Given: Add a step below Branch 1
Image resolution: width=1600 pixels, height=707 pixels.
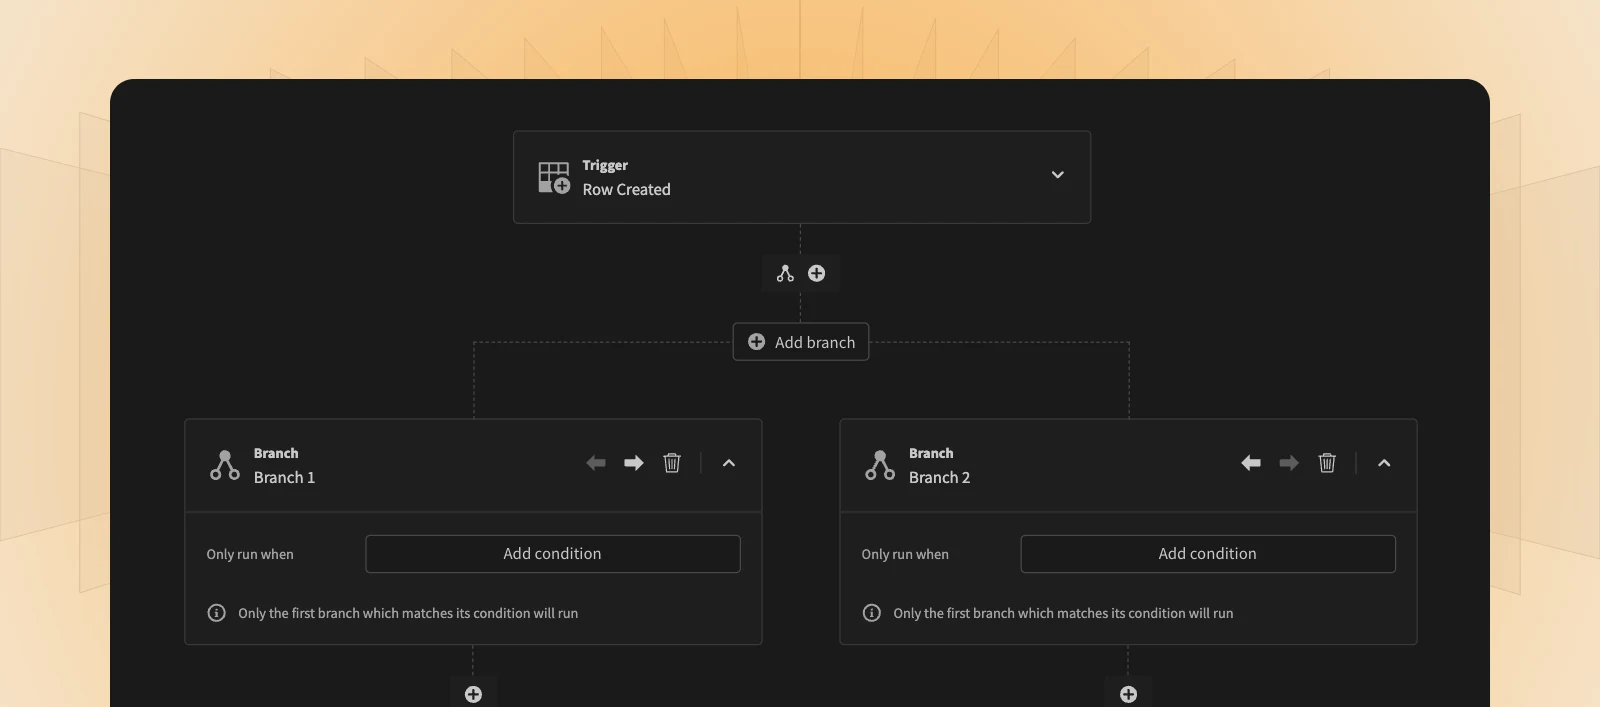Looking at the screenshot, I should click(473, 694).
